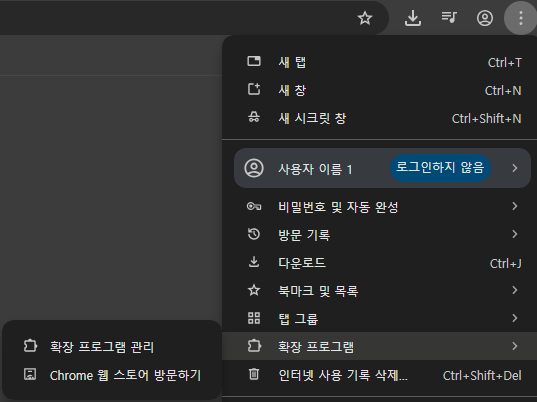
Task: Open the downloads toolbar icon
Action: pos(413,18)
